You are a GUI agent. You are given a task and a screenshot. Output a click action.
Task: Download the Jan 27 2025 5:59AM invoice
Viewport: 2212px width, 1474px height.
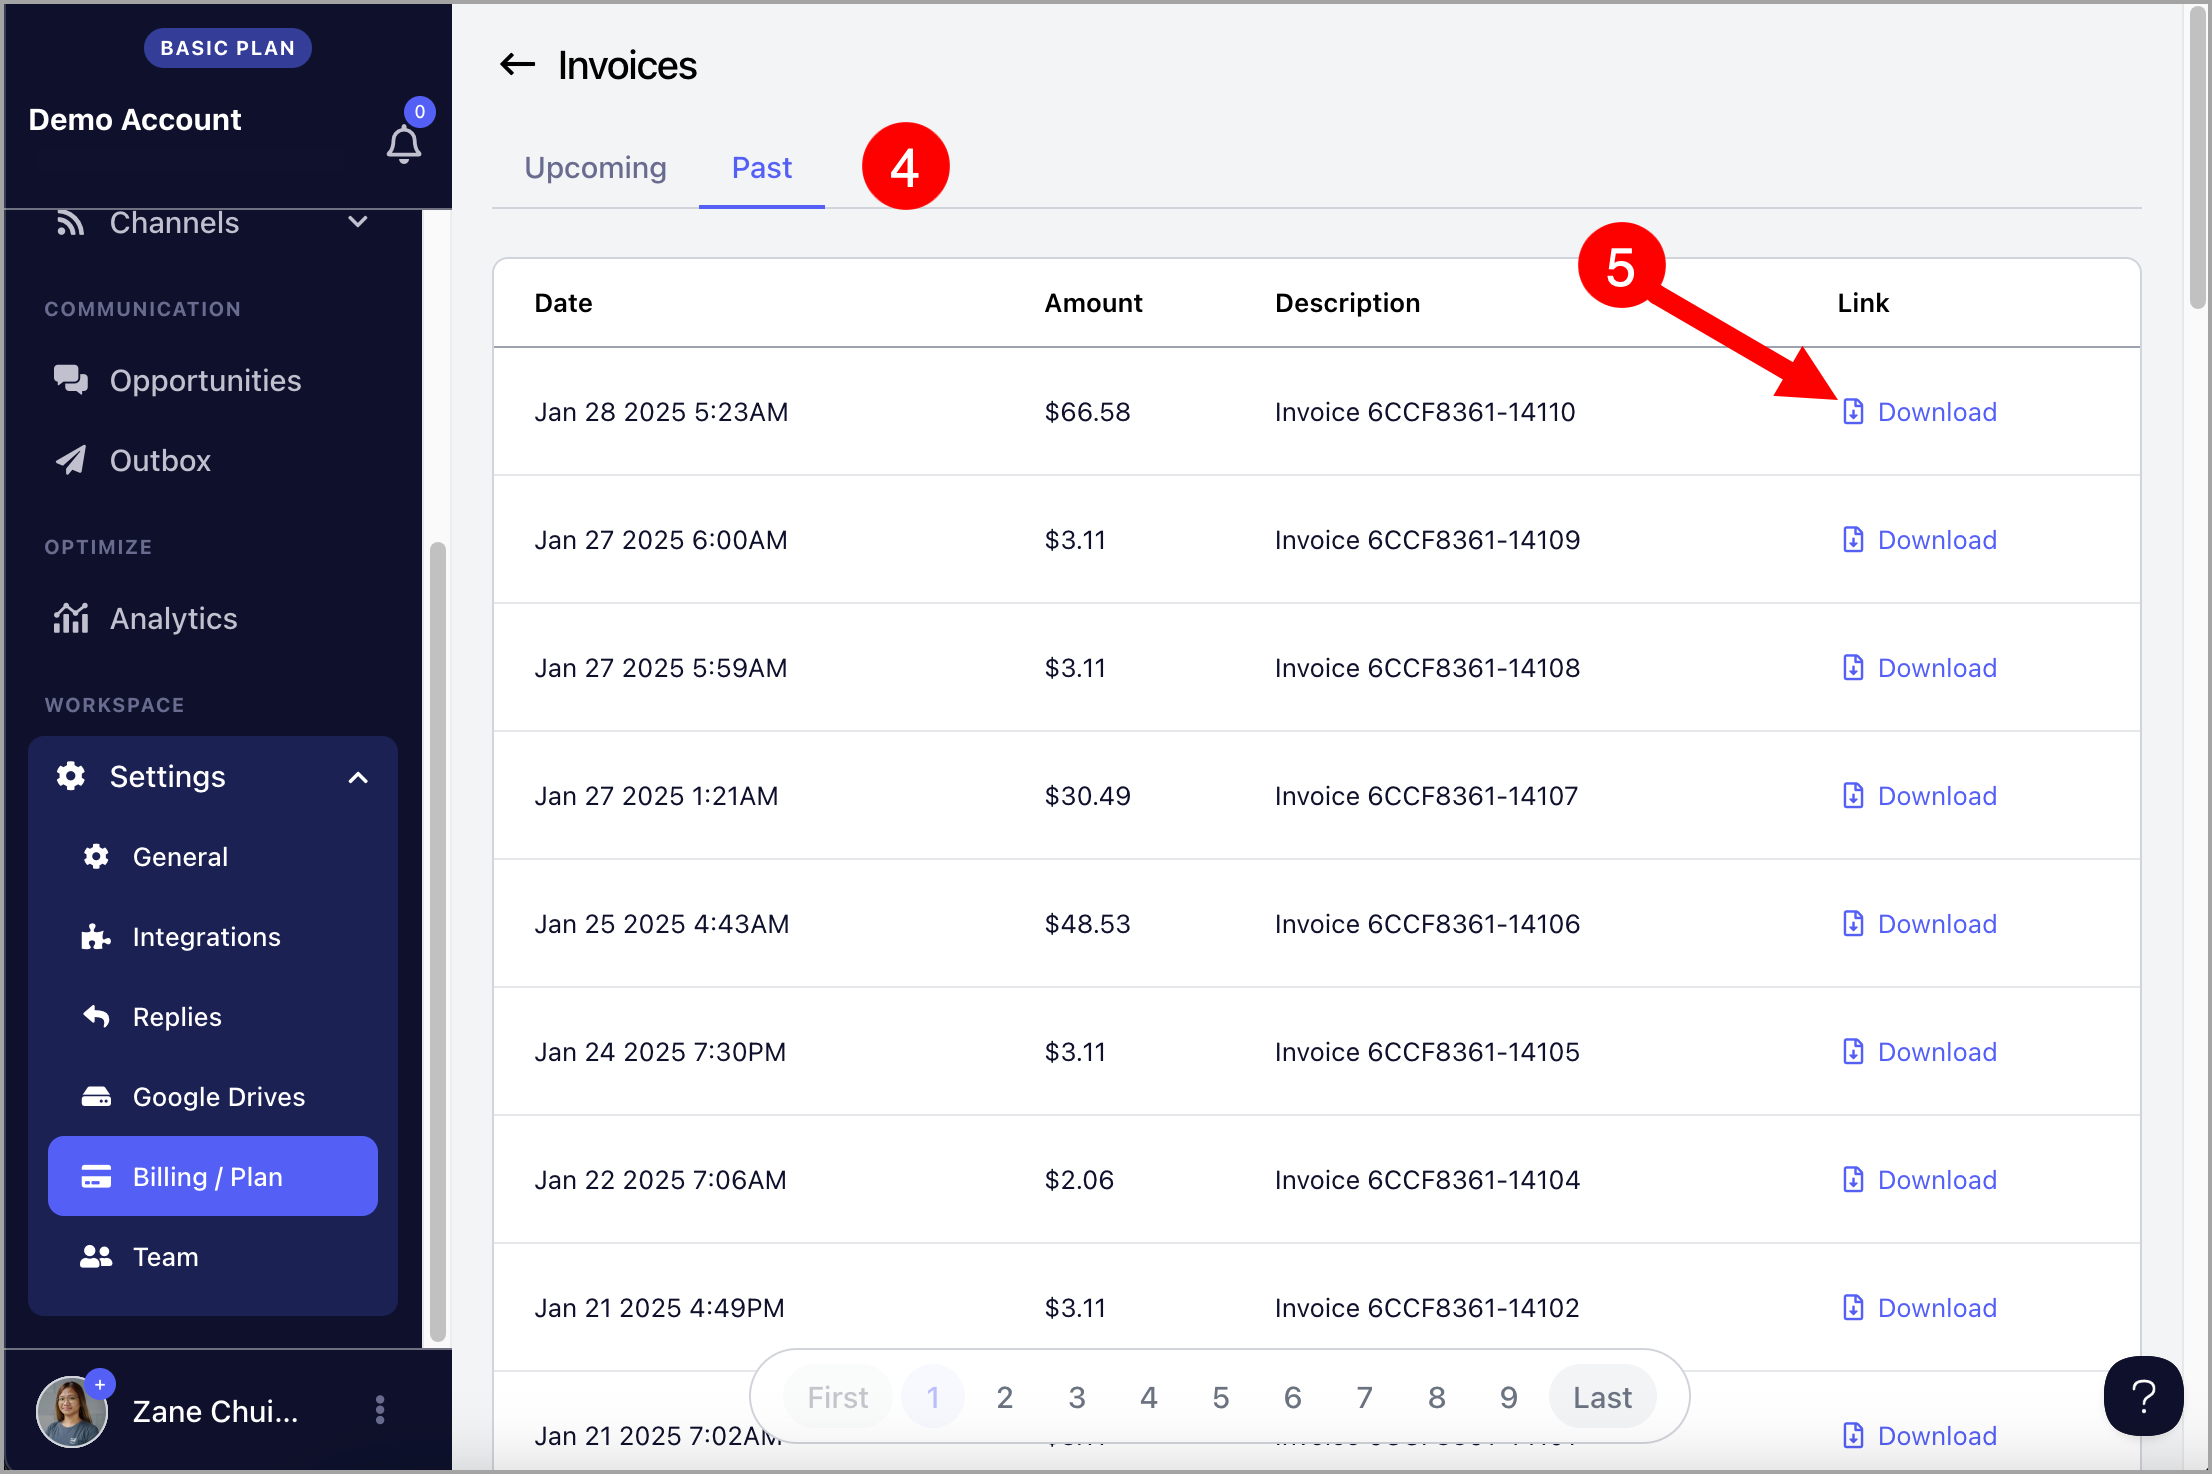[x=1919, y=668]
